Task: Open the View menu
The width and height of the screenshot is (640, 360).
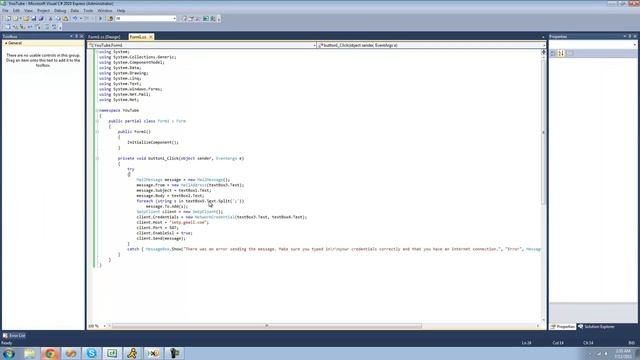Action: click(x=28, y=11)
